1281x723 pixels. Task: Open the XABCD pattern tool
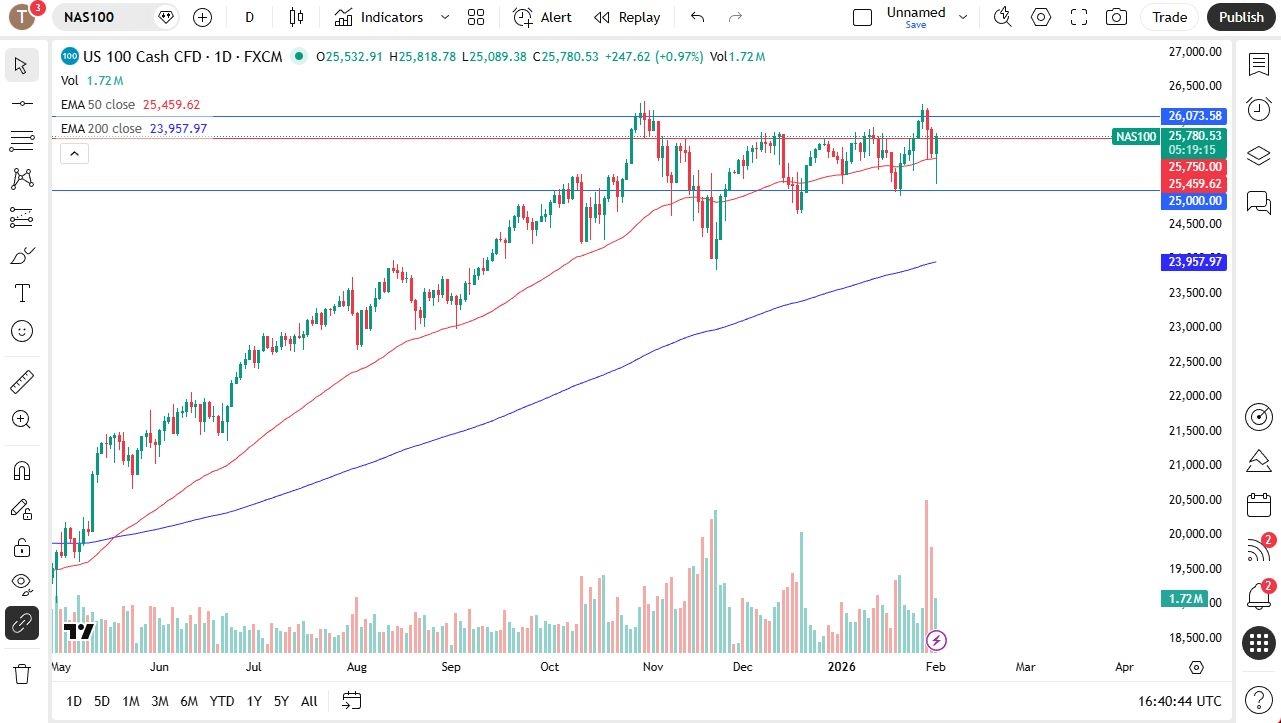coord(22,177)
